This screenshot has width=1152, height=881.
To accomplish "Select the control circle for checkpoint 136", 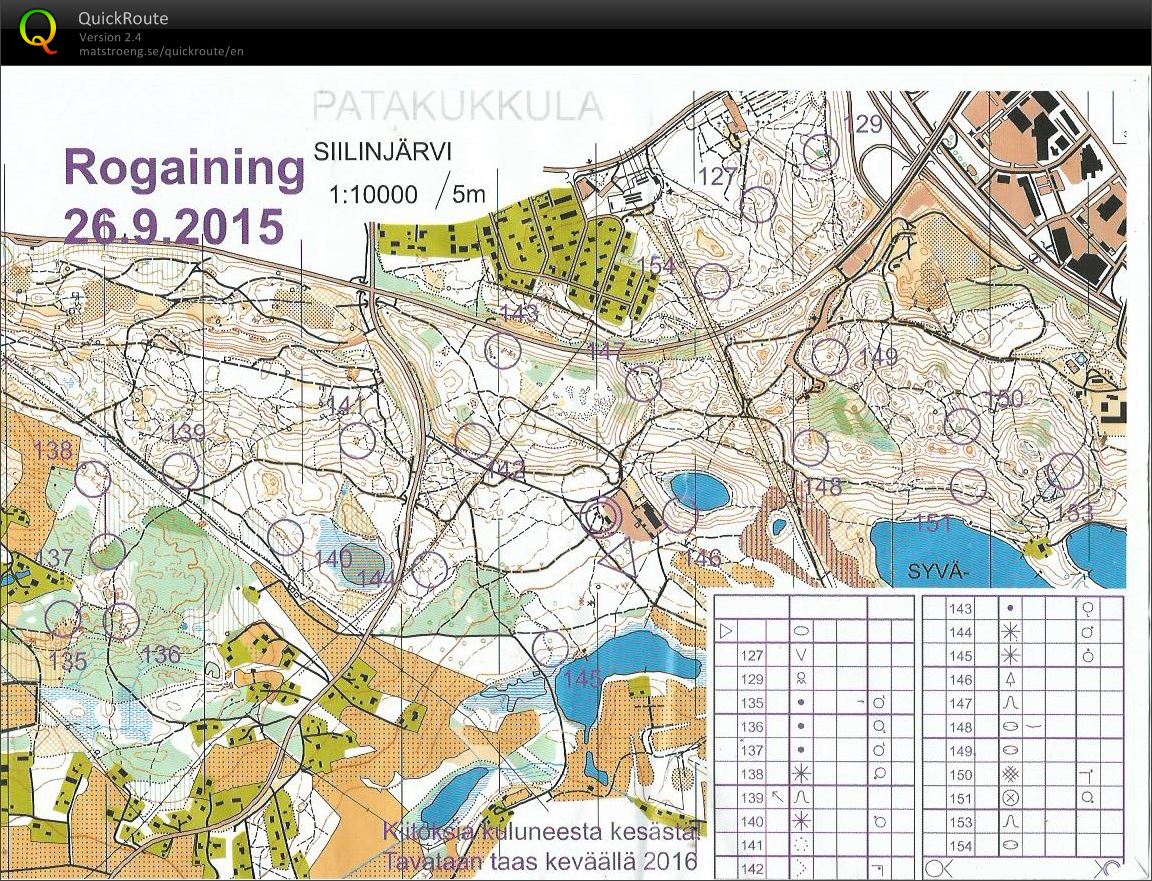I will coord(122,621).
